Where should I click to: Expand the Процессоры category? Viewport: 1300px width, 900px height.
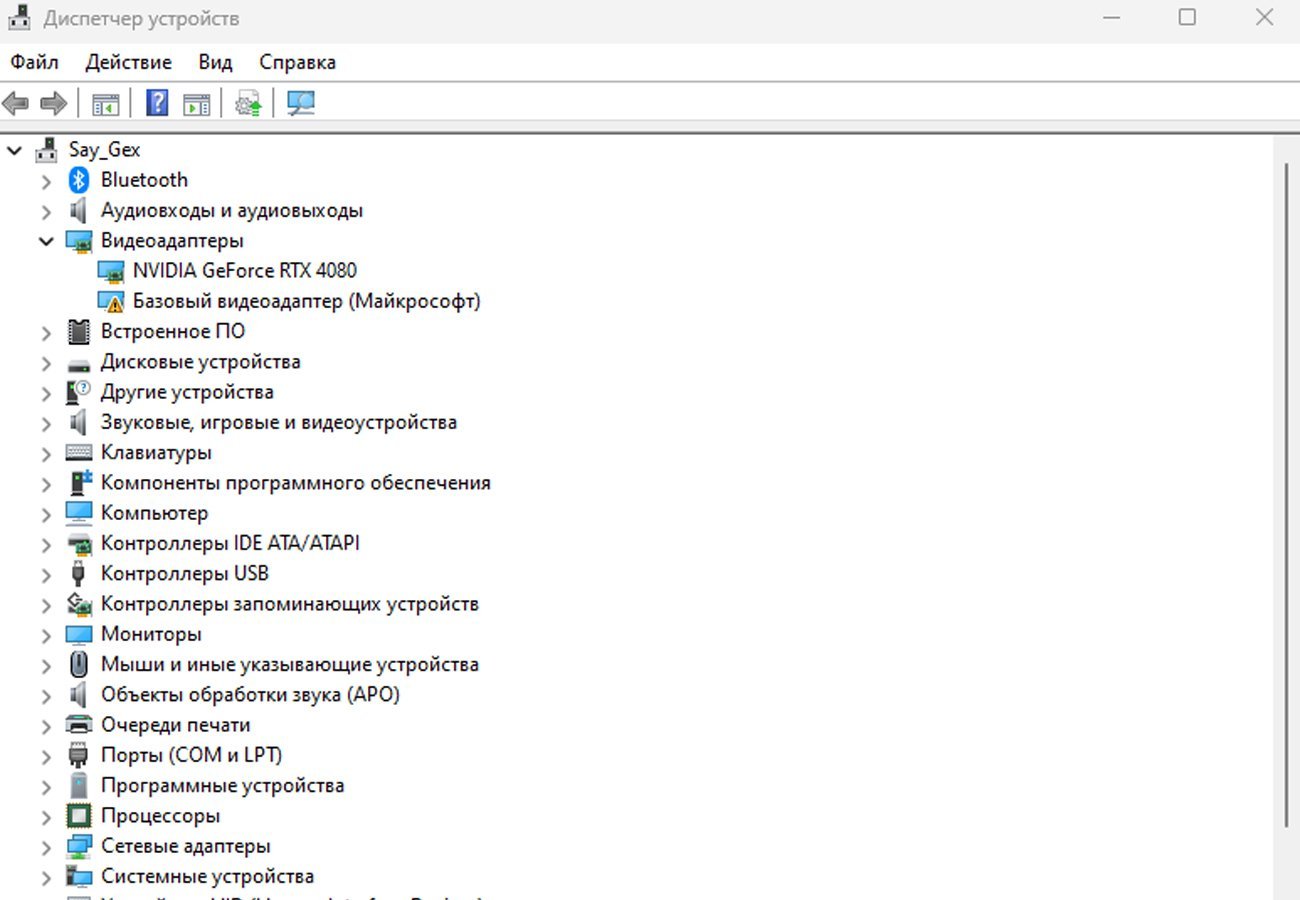click(46, 817)
